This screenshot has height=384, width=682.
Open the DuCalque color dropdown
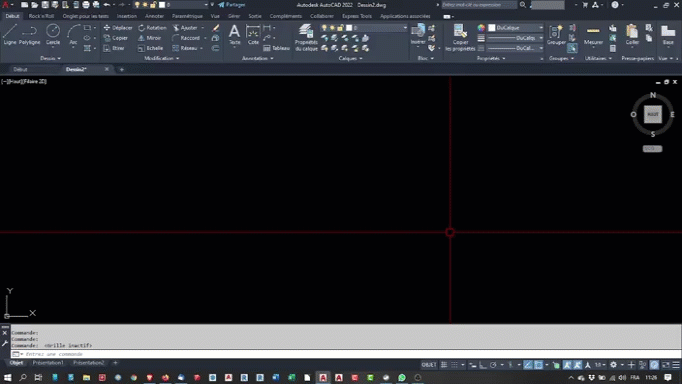point(515,28)
